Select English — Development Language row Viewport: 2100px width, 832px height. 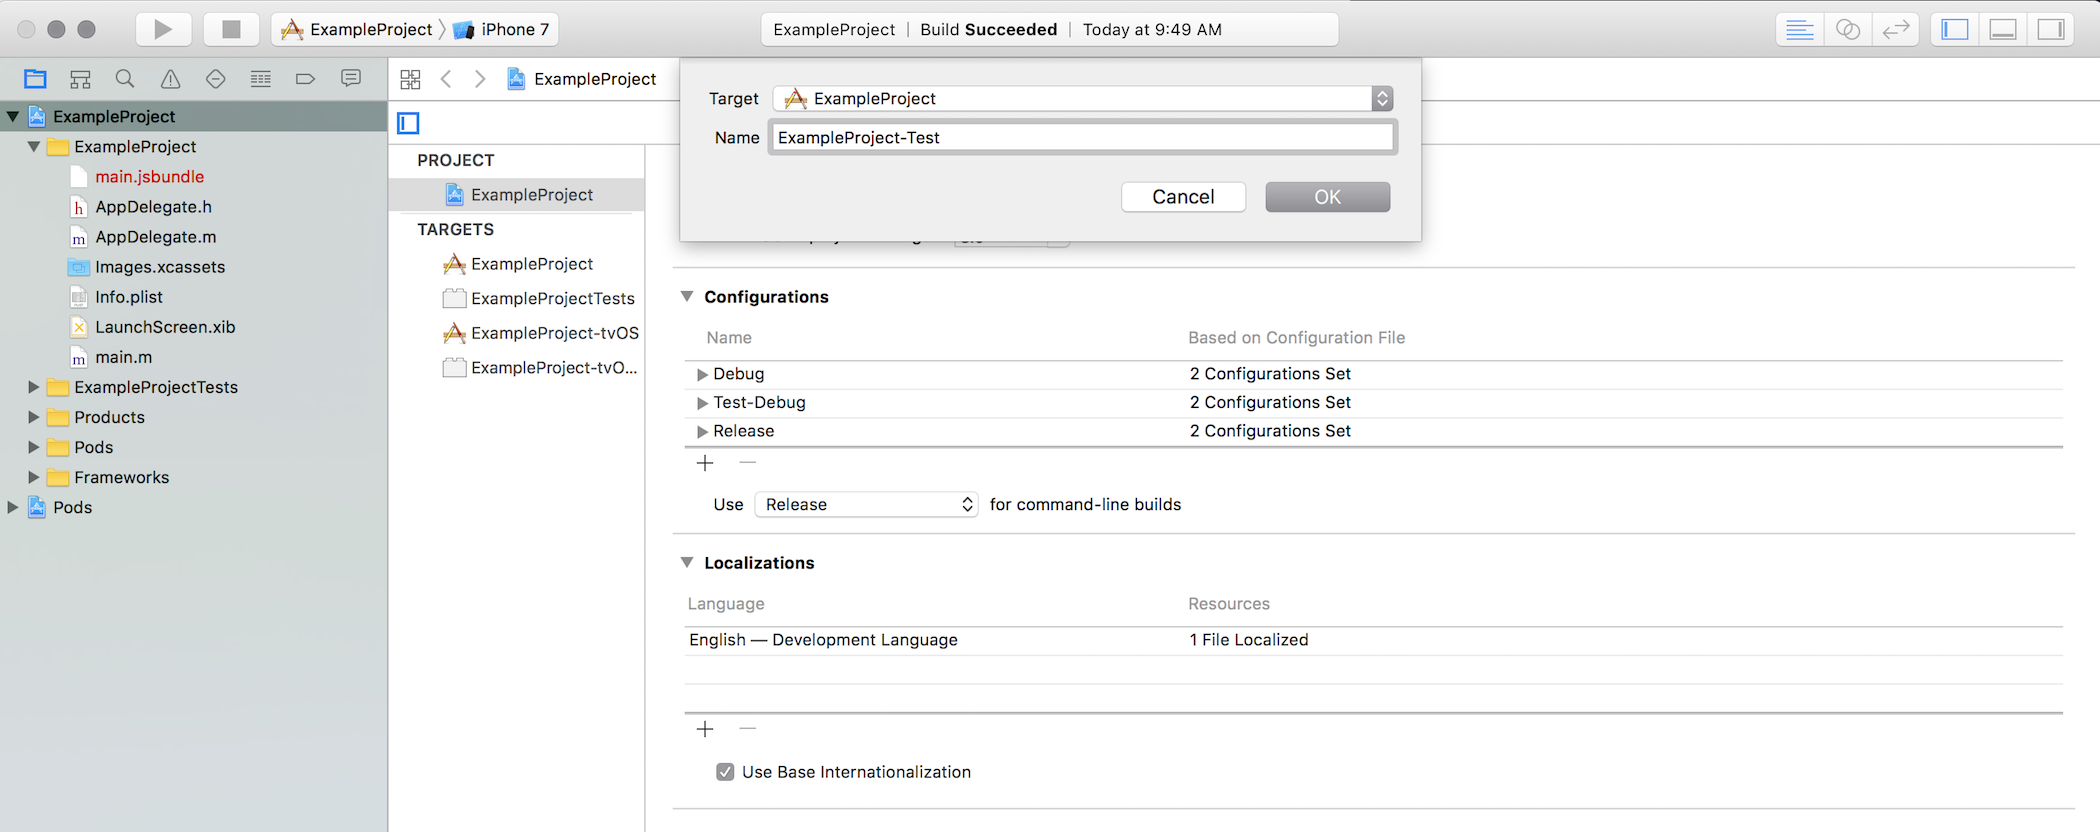[x=1373, y=640]
